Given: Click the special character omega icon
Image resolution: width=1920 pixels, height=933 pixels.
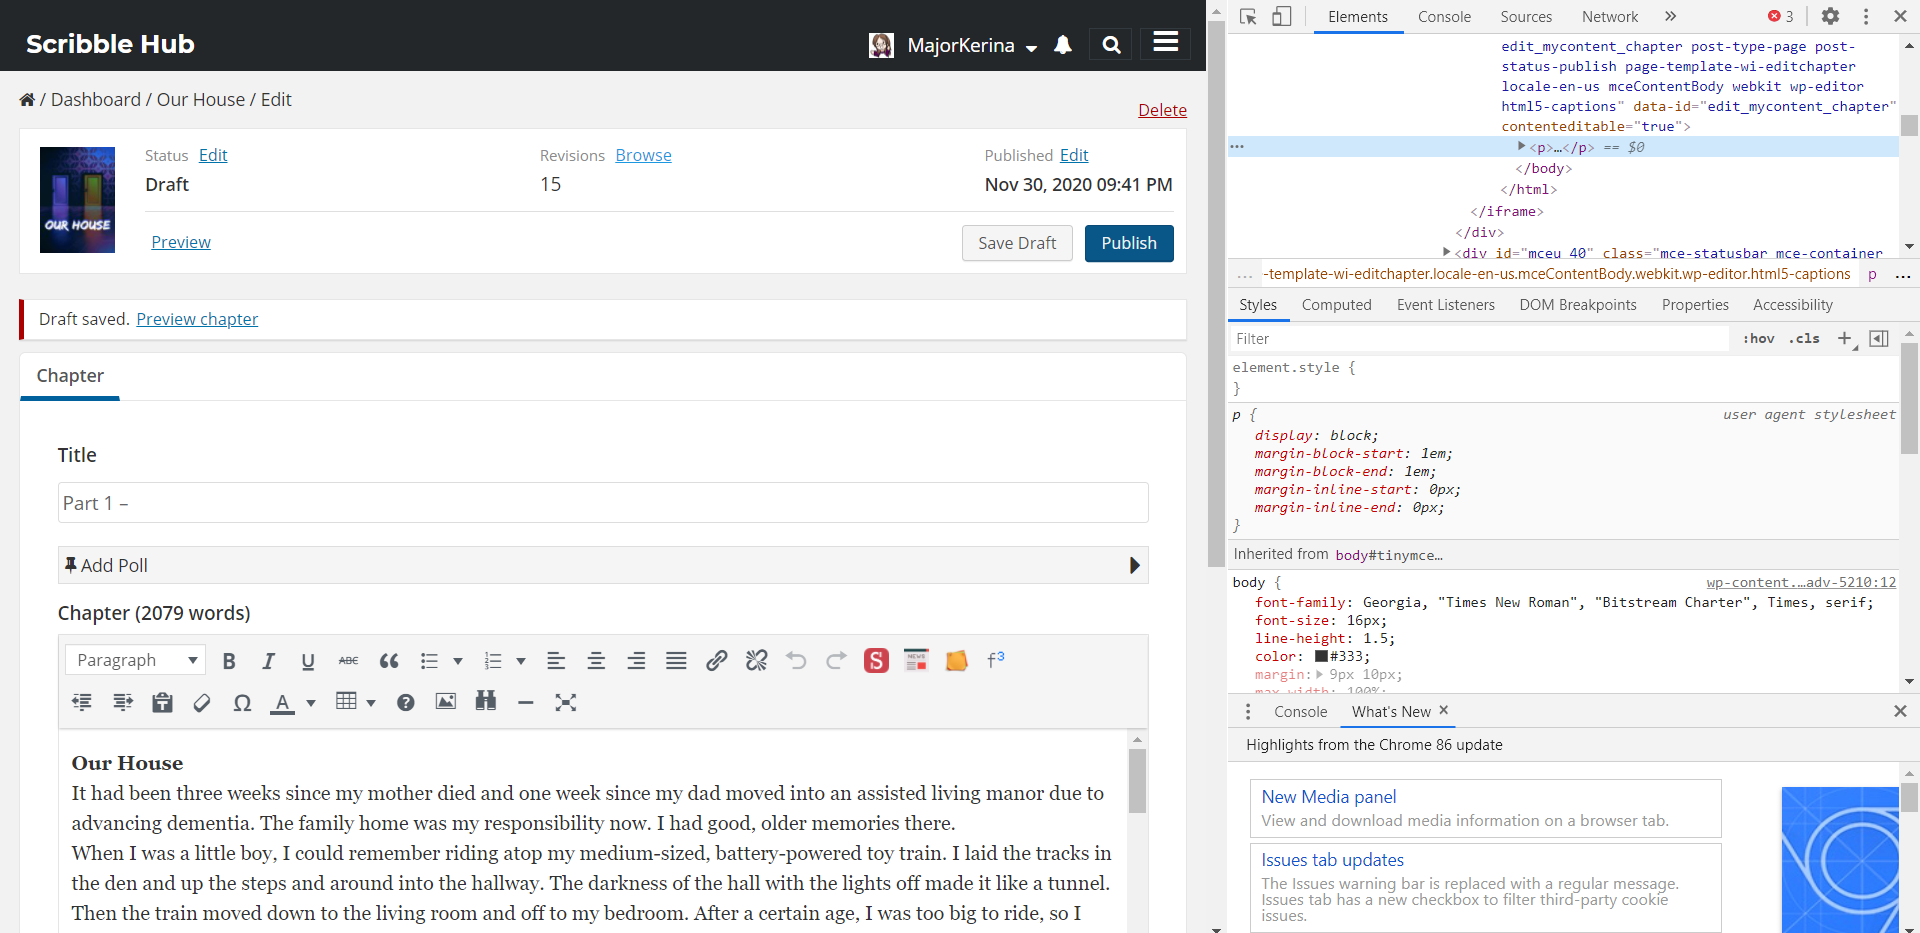Looking at the screenshot, I should point(242,703).
